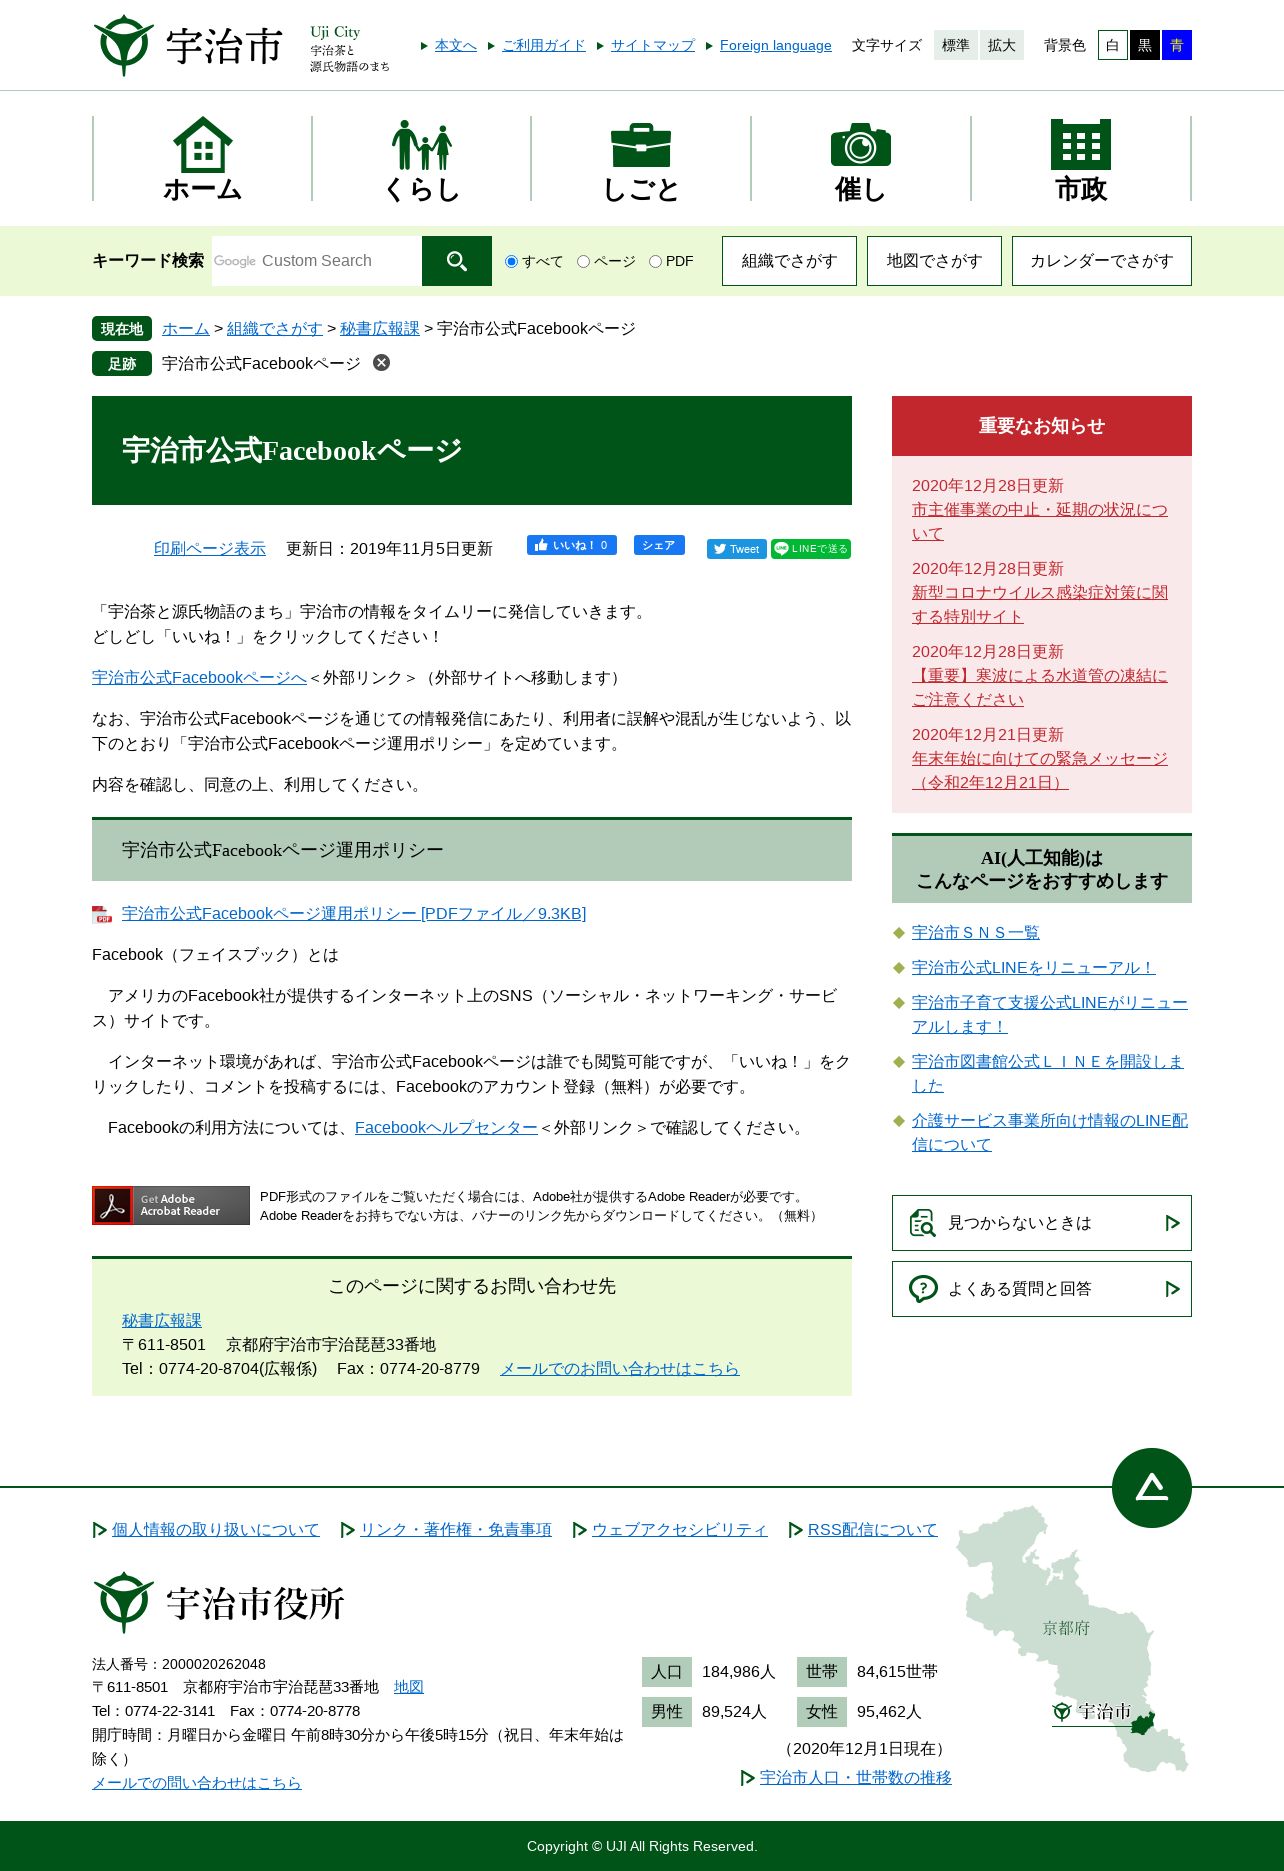Click the Get Adobe Acrobat Reader banner
Image resolution: width=1284 pixels, height=1871 pixels.
[x=171, y=1205]
